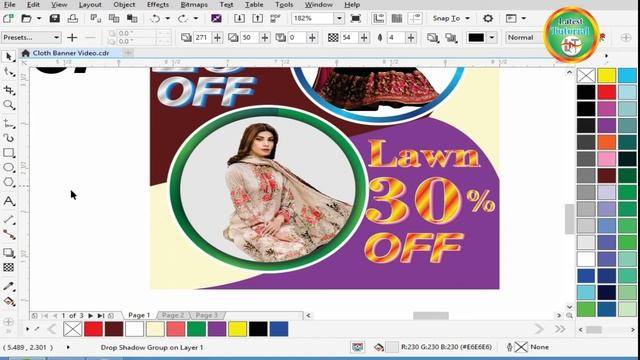Pick the purple swatch in document palette

pyautogui.click(x=217, y=329)
